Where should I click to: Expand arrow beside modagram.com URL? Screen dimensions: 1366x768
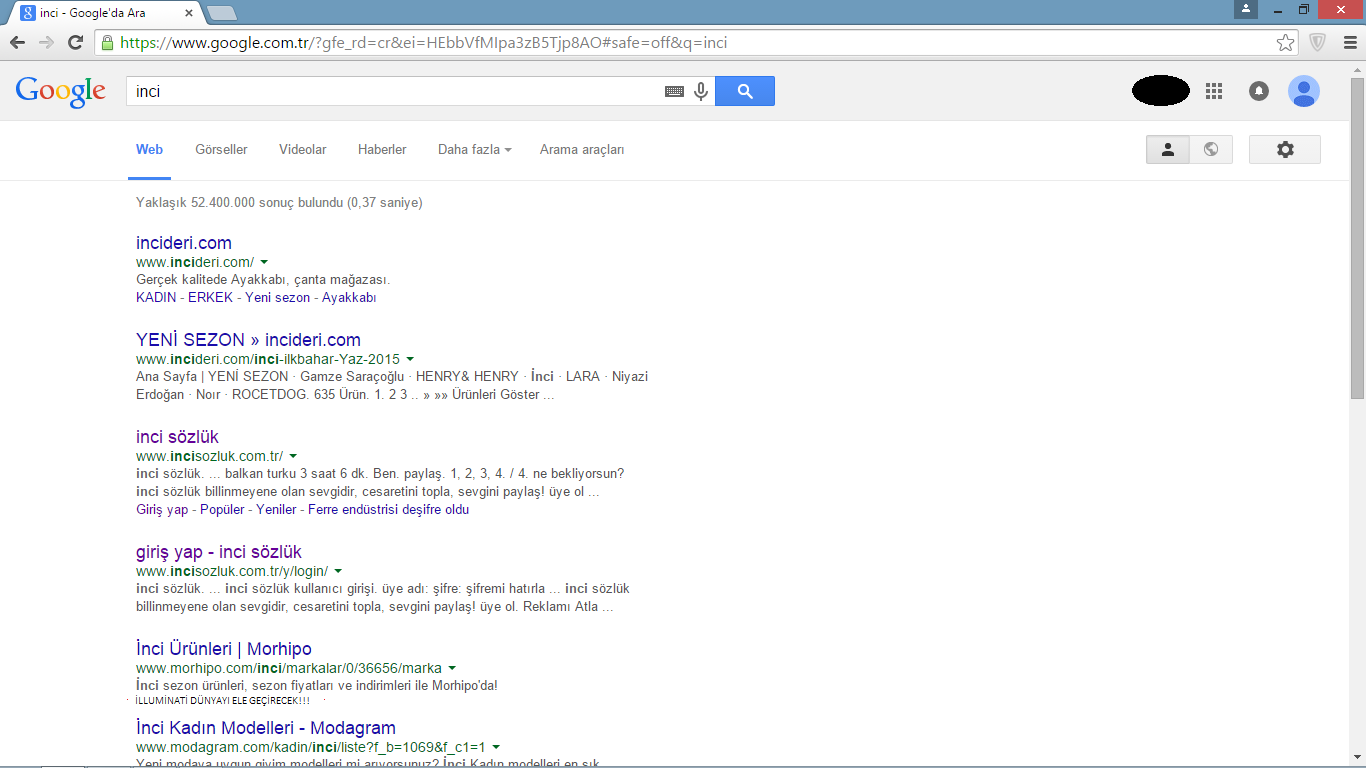coord(496,747)
